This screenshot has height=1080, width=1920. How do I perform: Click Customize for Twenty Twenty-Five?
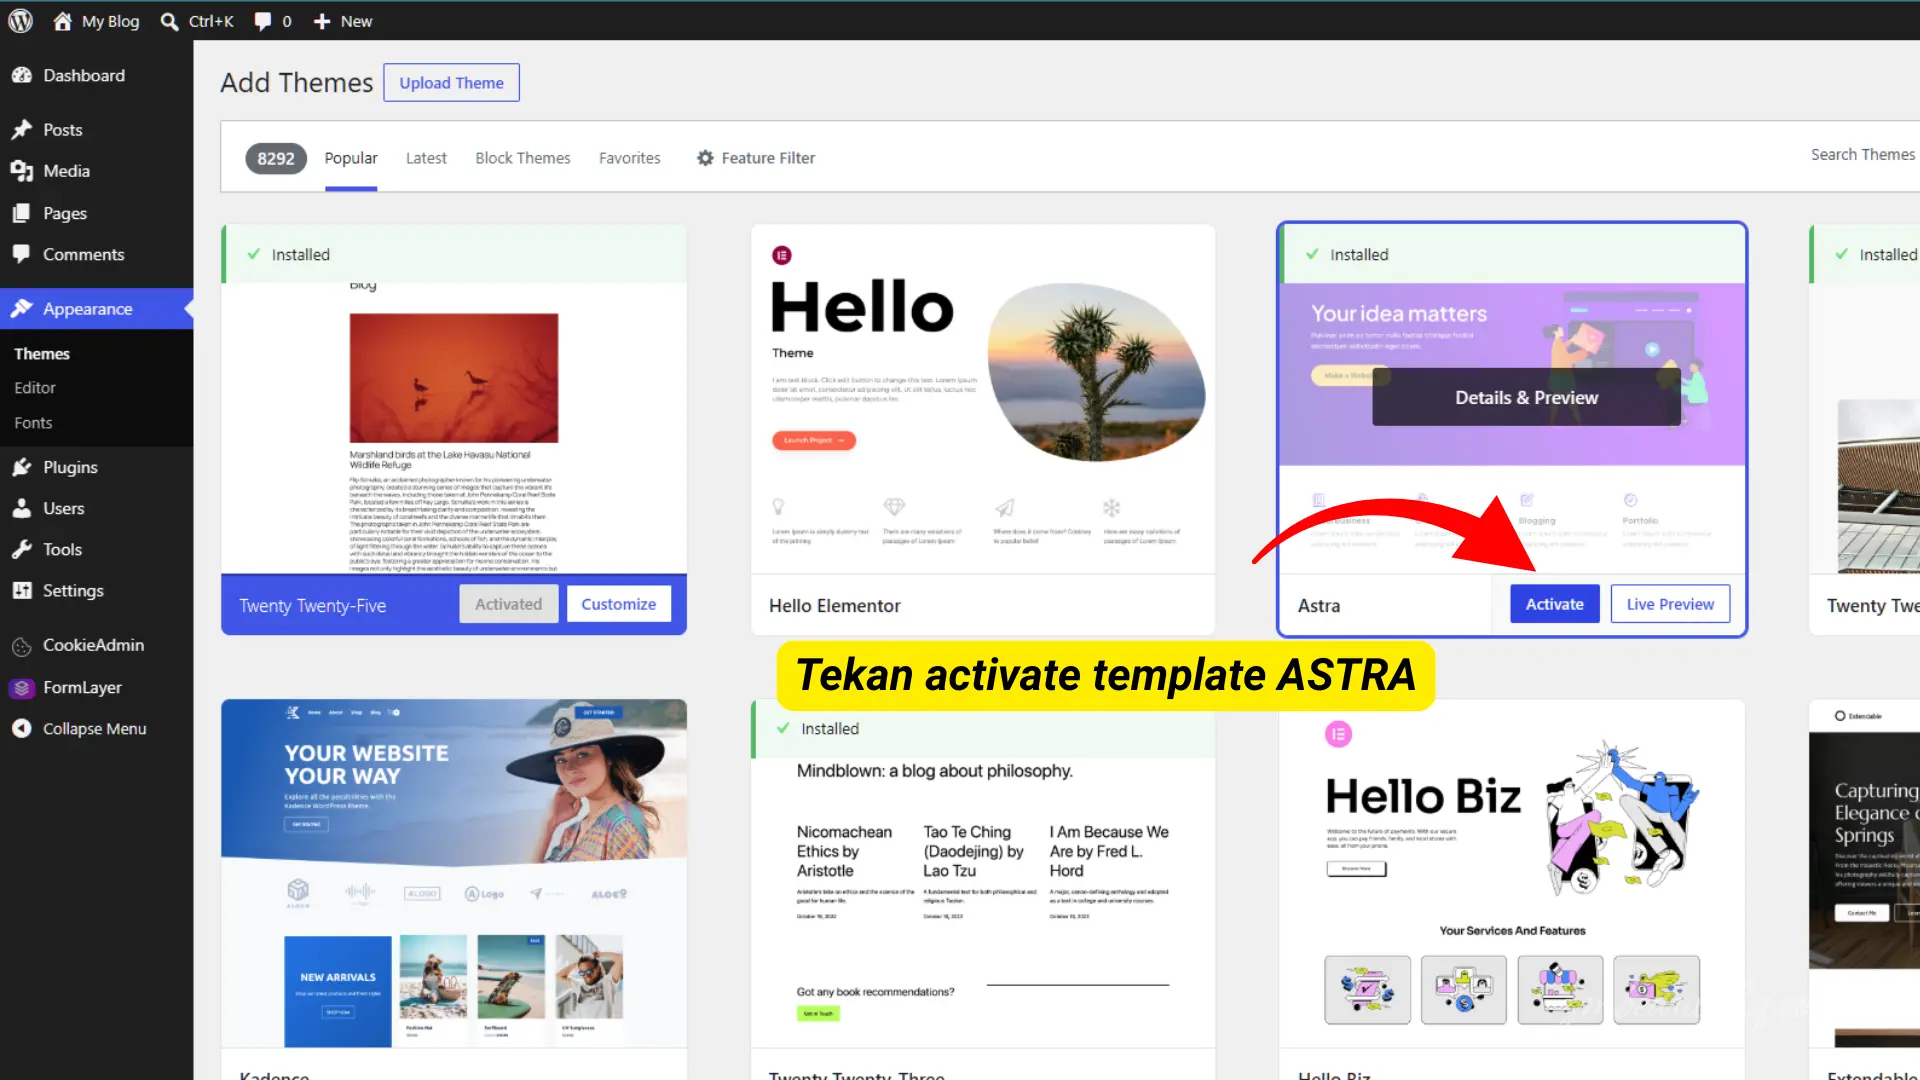point(619,604)
